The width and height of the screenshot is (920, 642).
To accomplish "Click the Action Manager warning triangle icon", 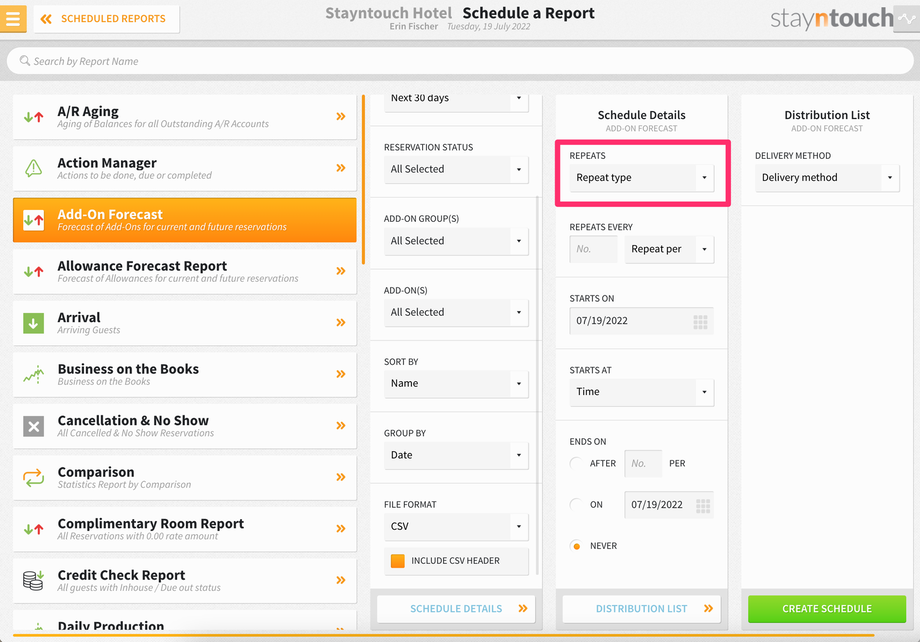I will coord(33,168).
